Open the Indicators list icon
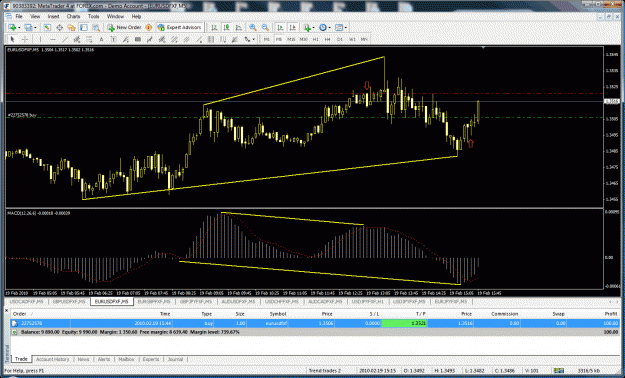 [x=307, y=28]
